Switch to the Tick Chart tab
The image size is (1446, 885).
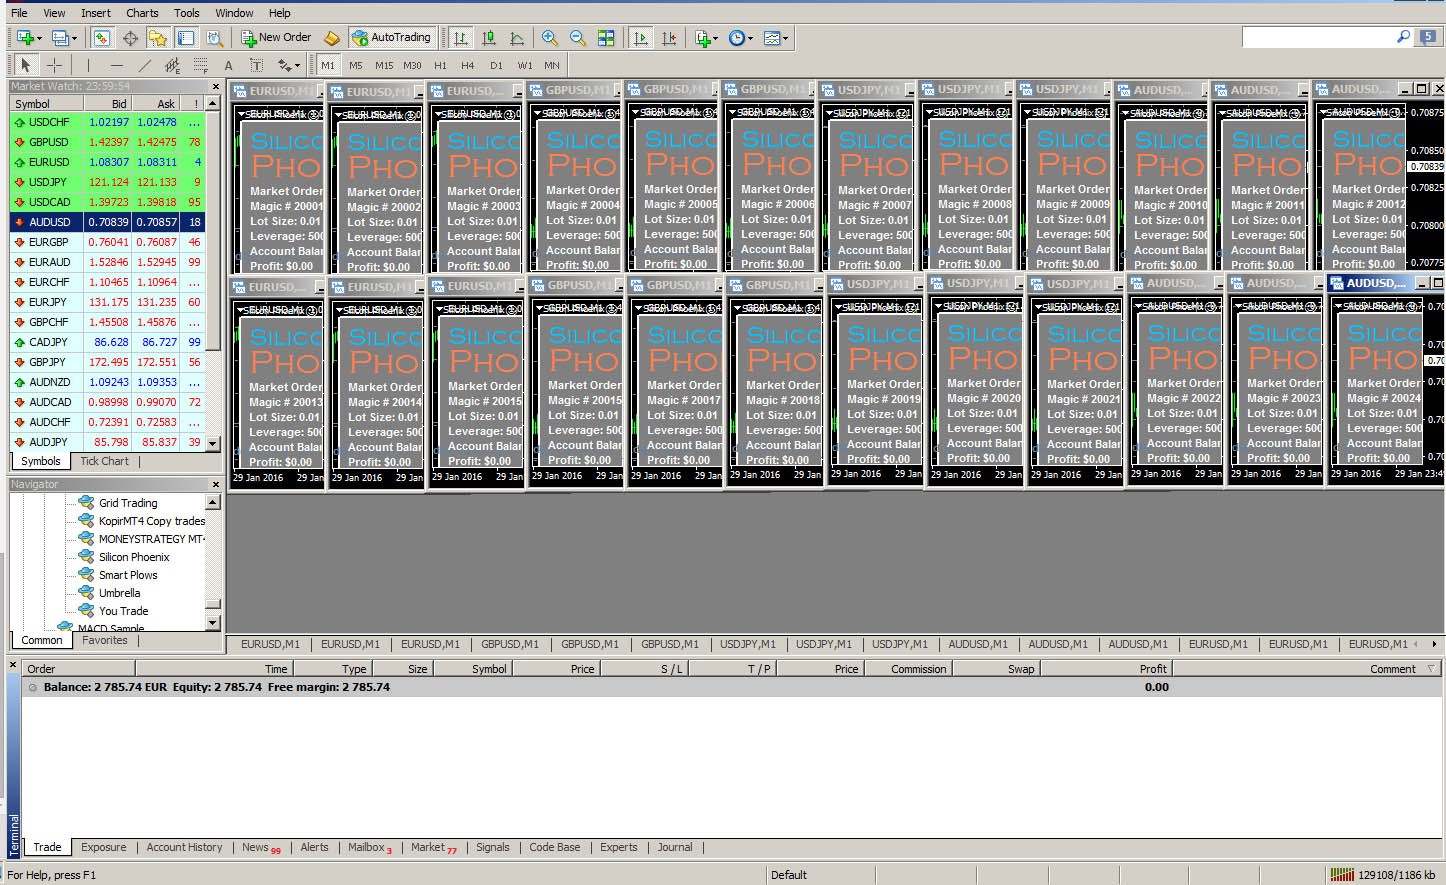pos(104,461)
